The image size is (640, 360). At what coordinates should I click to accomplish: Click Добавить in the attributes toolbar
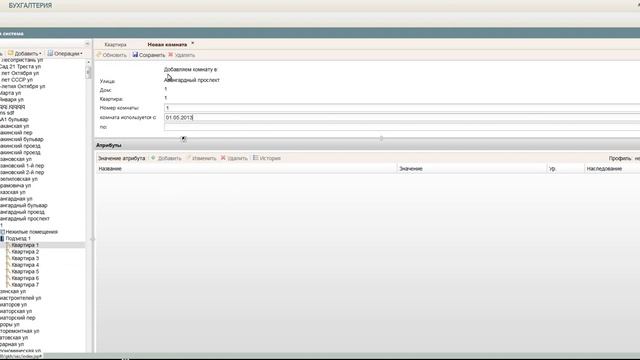tap(166, 158)
